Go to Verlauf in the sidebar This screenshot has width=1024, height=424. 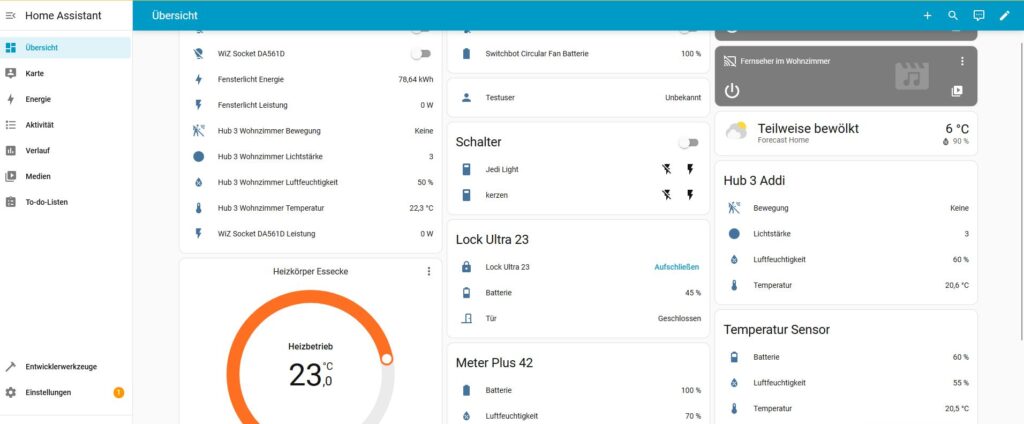click(38, 150)
